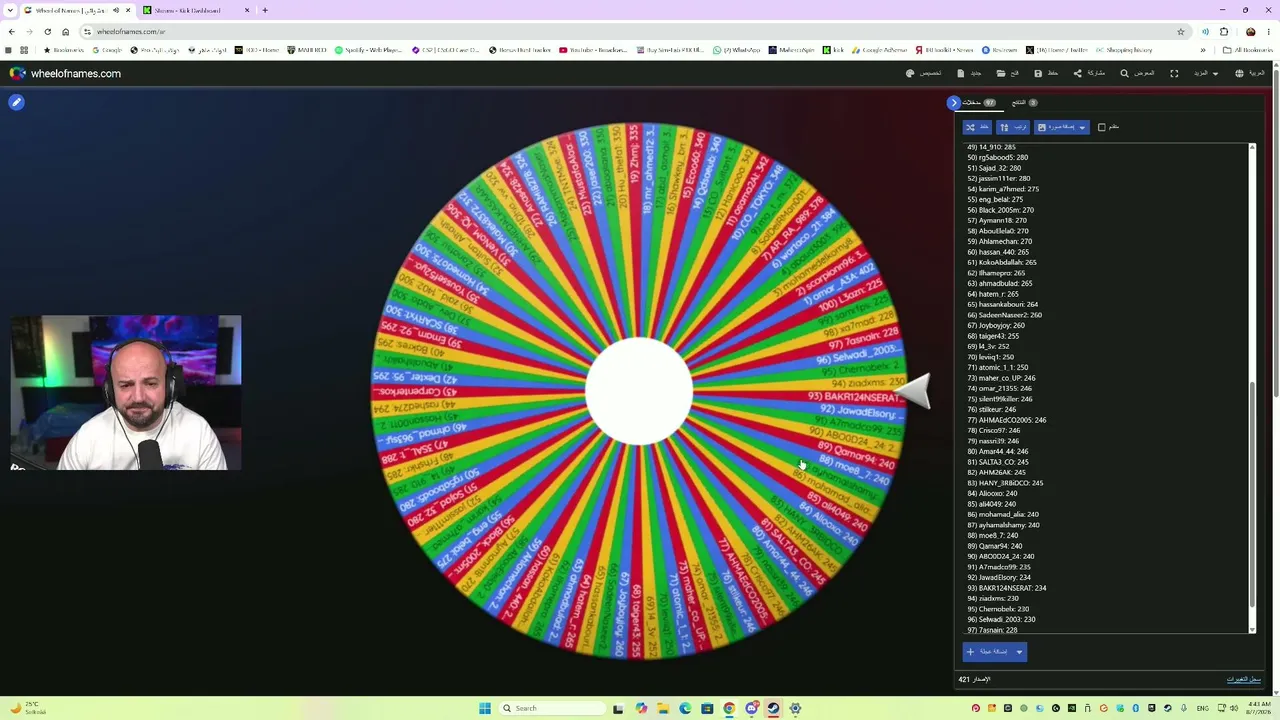Sort the entries list
This screenshot has width=1280, height=720.
coord(1012,127)
